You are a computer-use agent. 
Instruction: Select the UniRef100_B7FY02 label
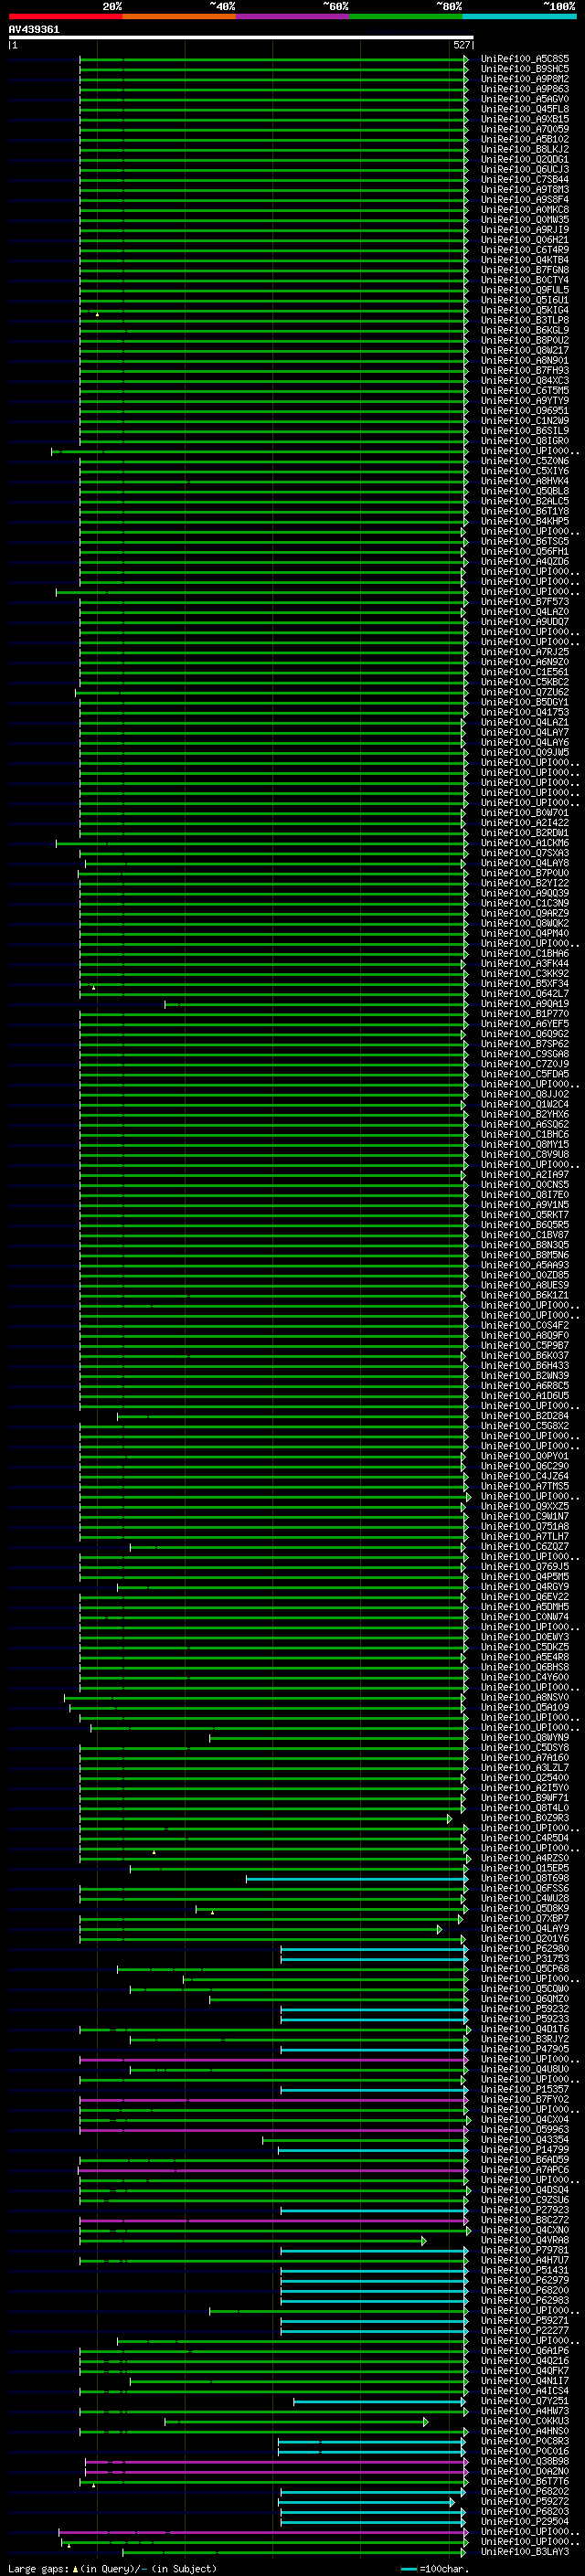525,2099
